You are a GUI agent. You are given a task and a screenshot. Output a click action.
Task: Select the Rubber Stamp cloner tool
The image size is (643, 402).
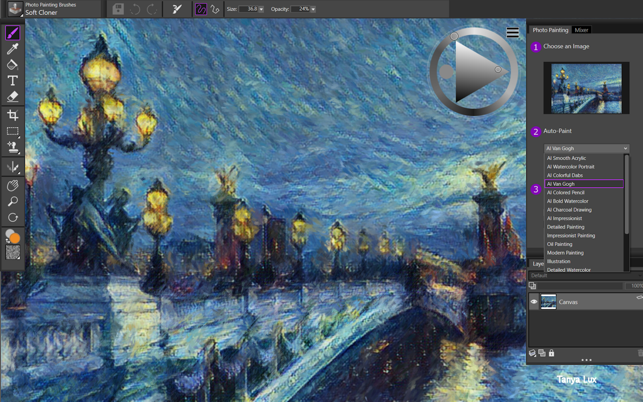(x=12, y=147)
